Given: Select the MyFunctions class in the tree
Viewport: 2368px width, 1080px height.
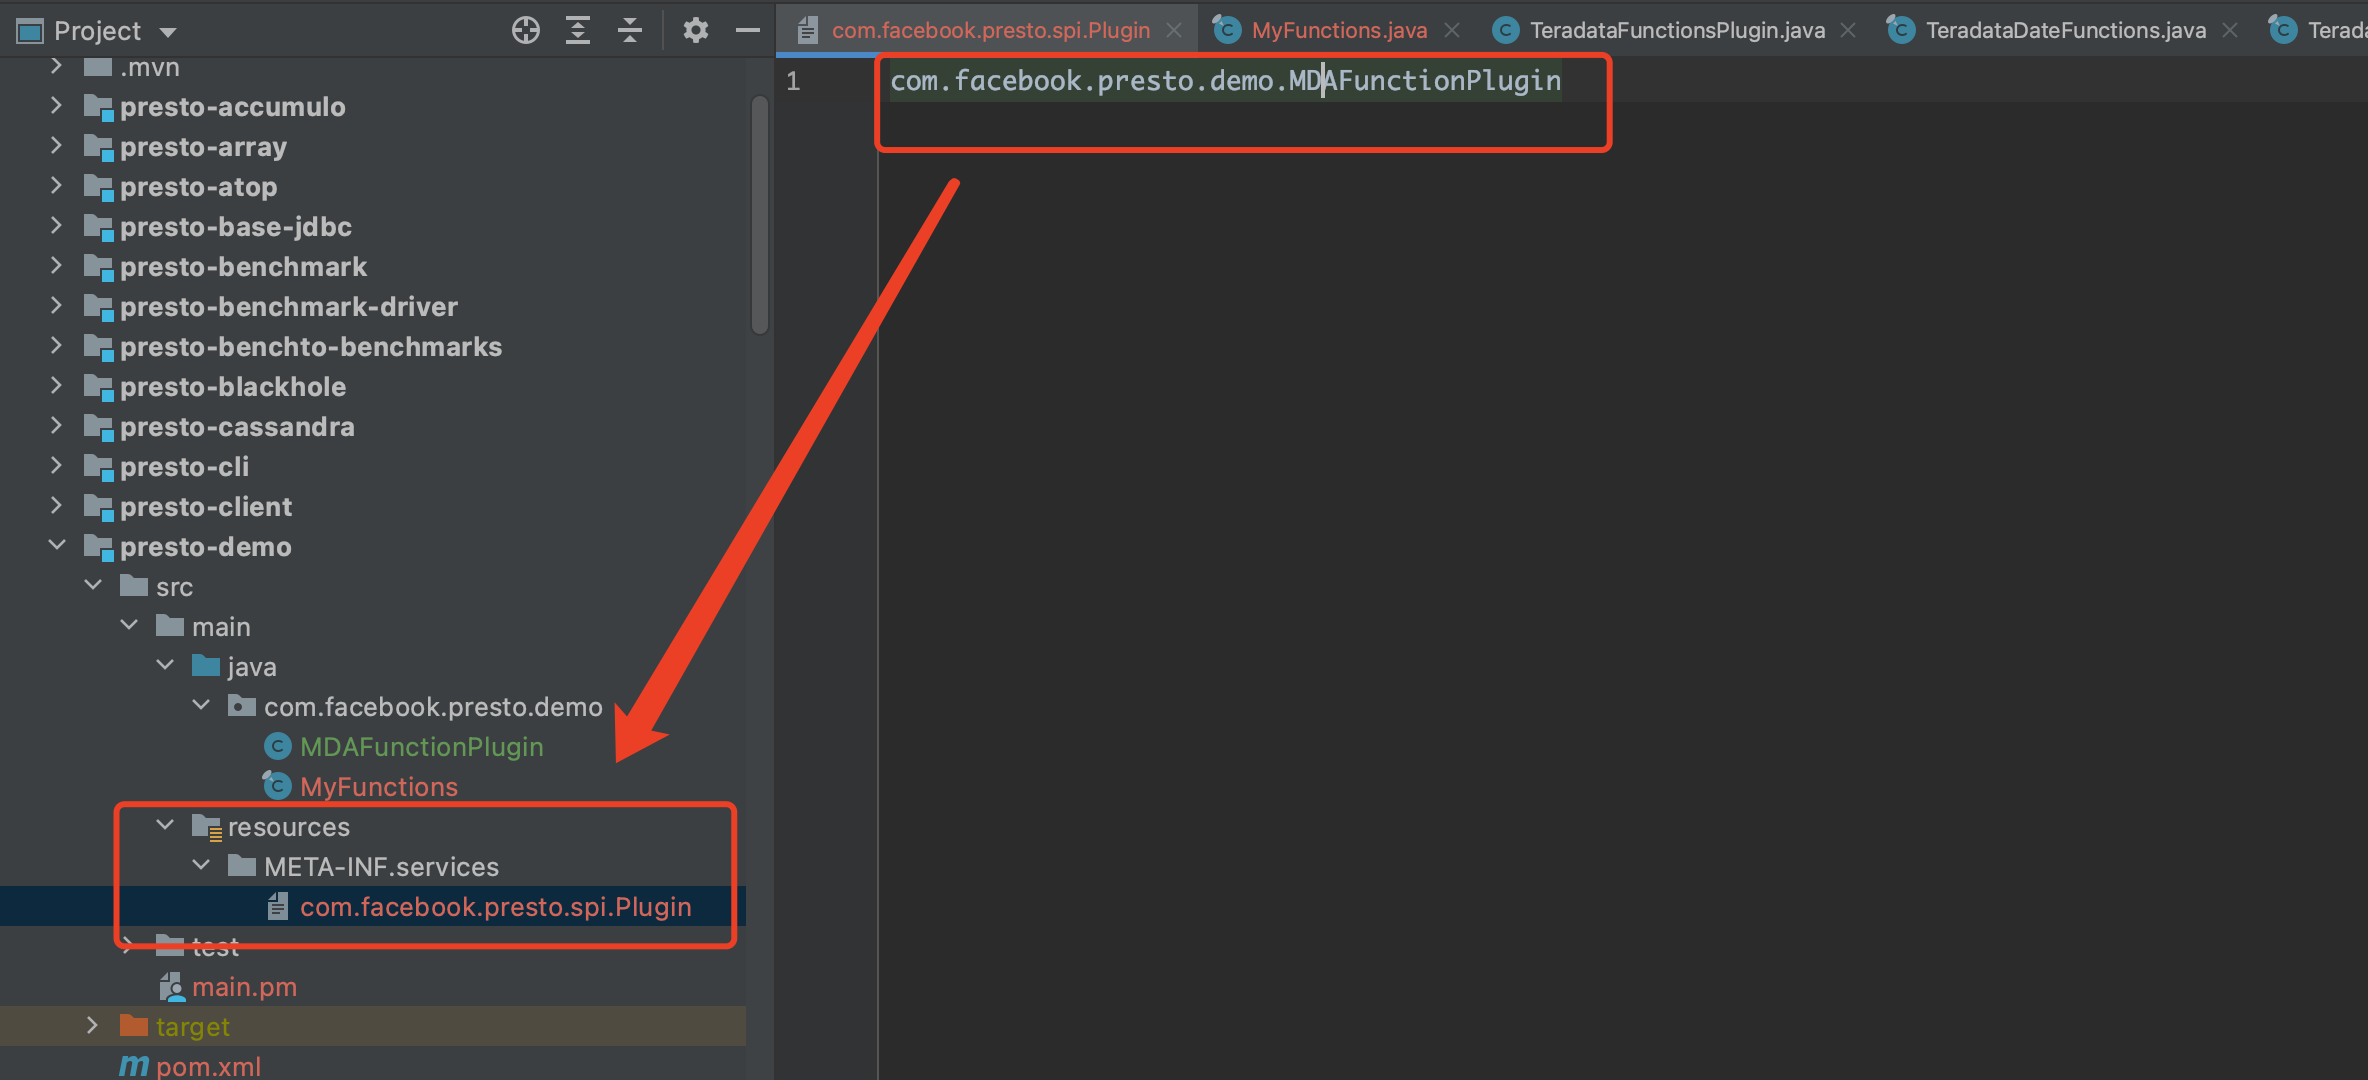Looking at the screenshot, I should [378, 787].
